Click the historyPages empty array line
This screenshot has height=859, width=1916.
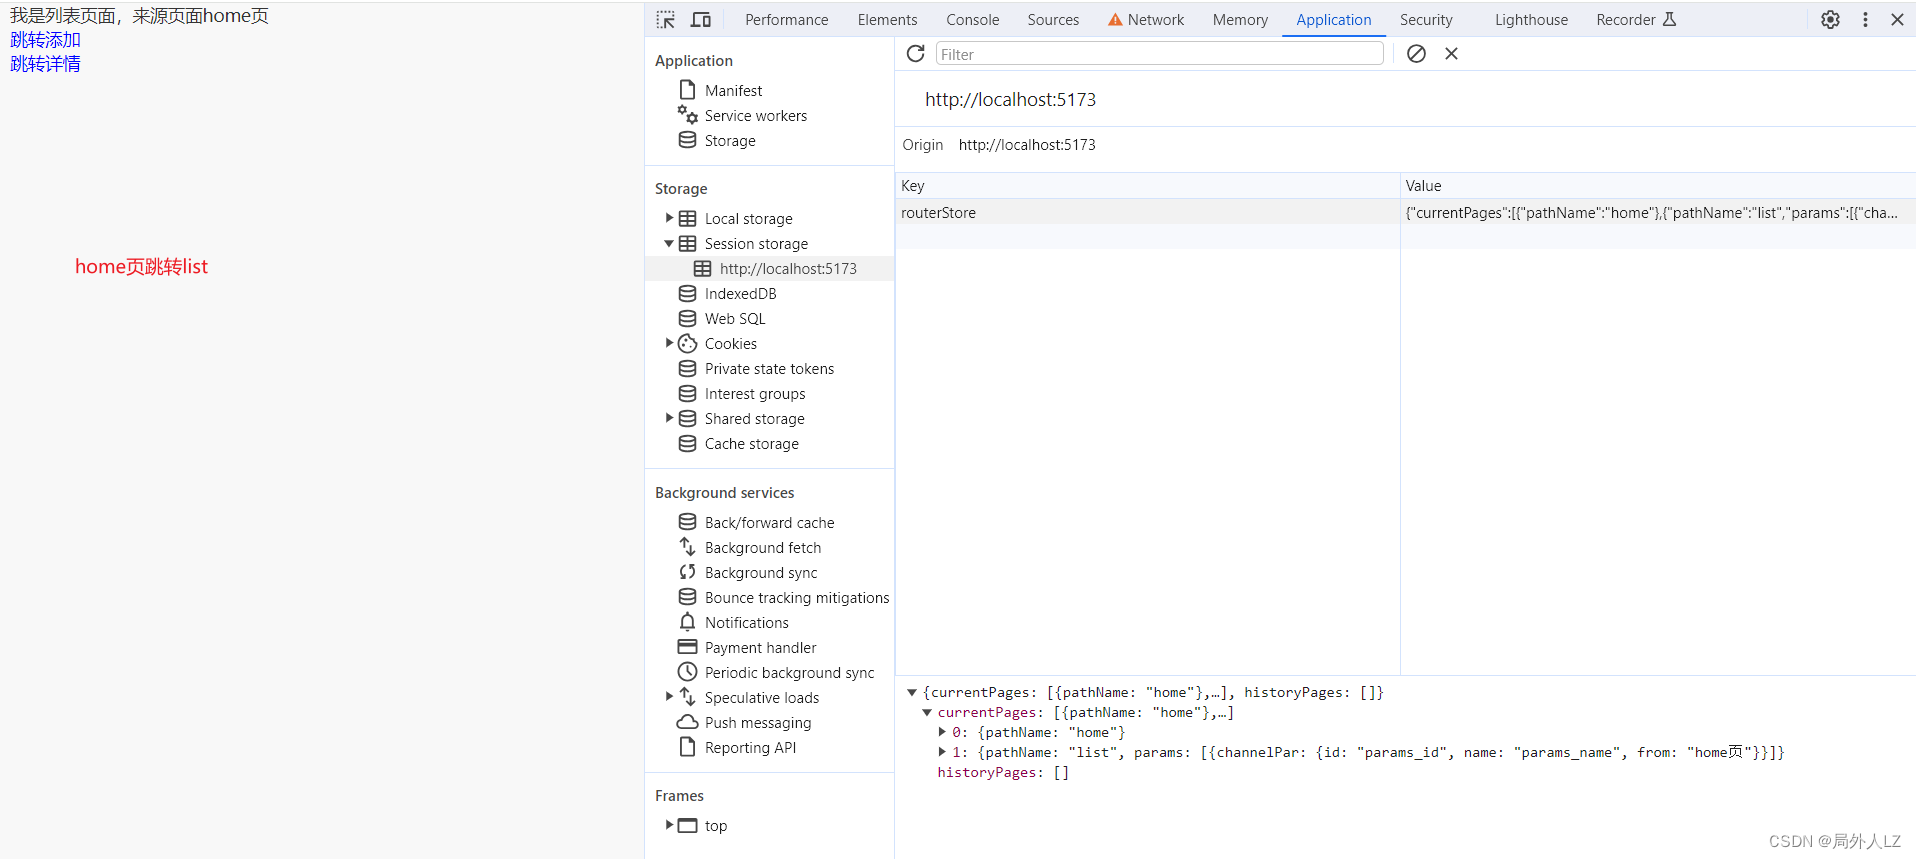1003,772
